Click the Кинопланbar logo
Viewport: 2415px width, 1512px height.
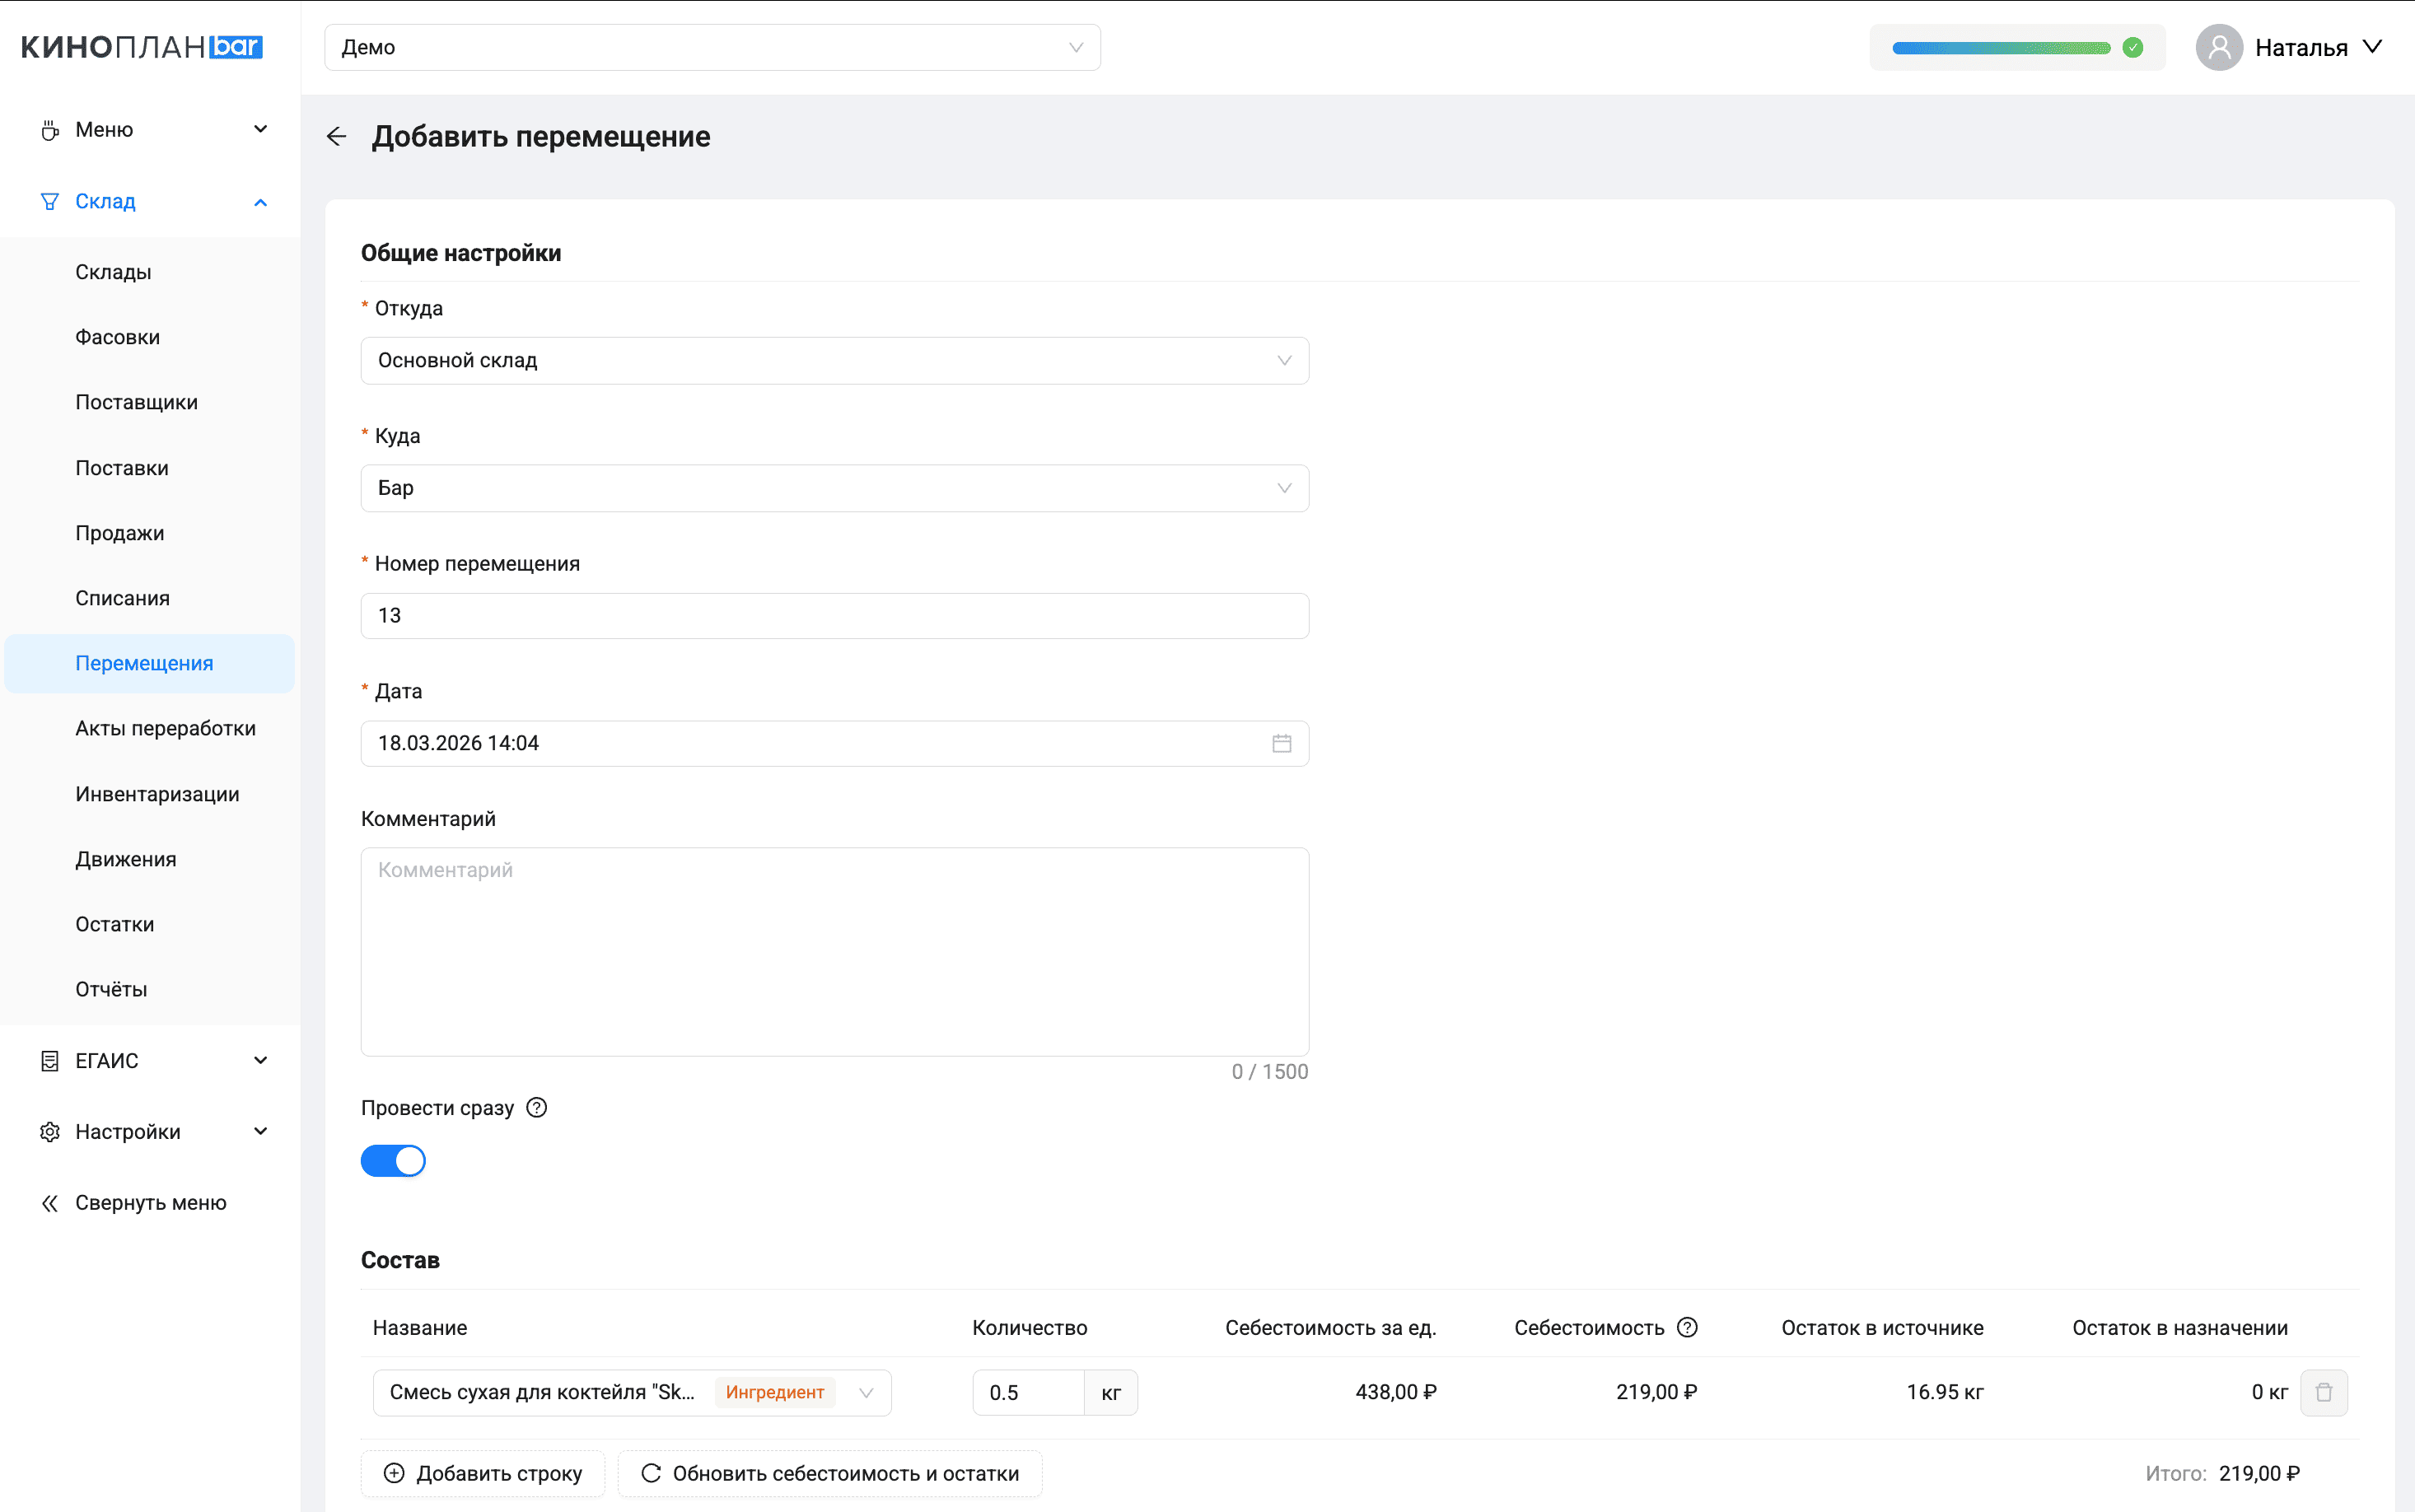click(141, 47)
